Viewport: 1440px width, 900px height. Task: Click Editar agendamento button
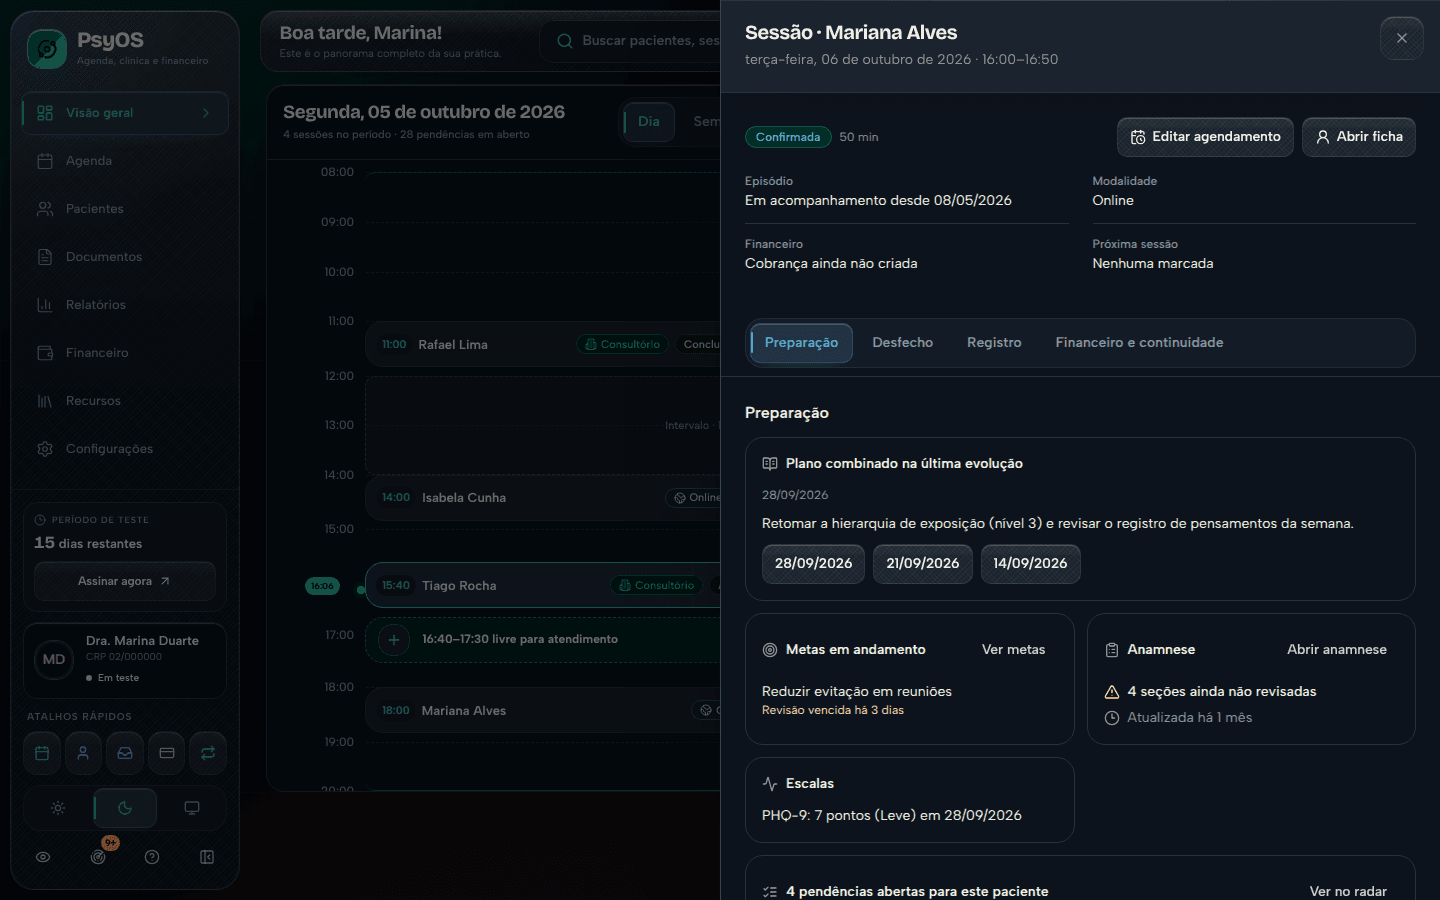[1205, 137]
